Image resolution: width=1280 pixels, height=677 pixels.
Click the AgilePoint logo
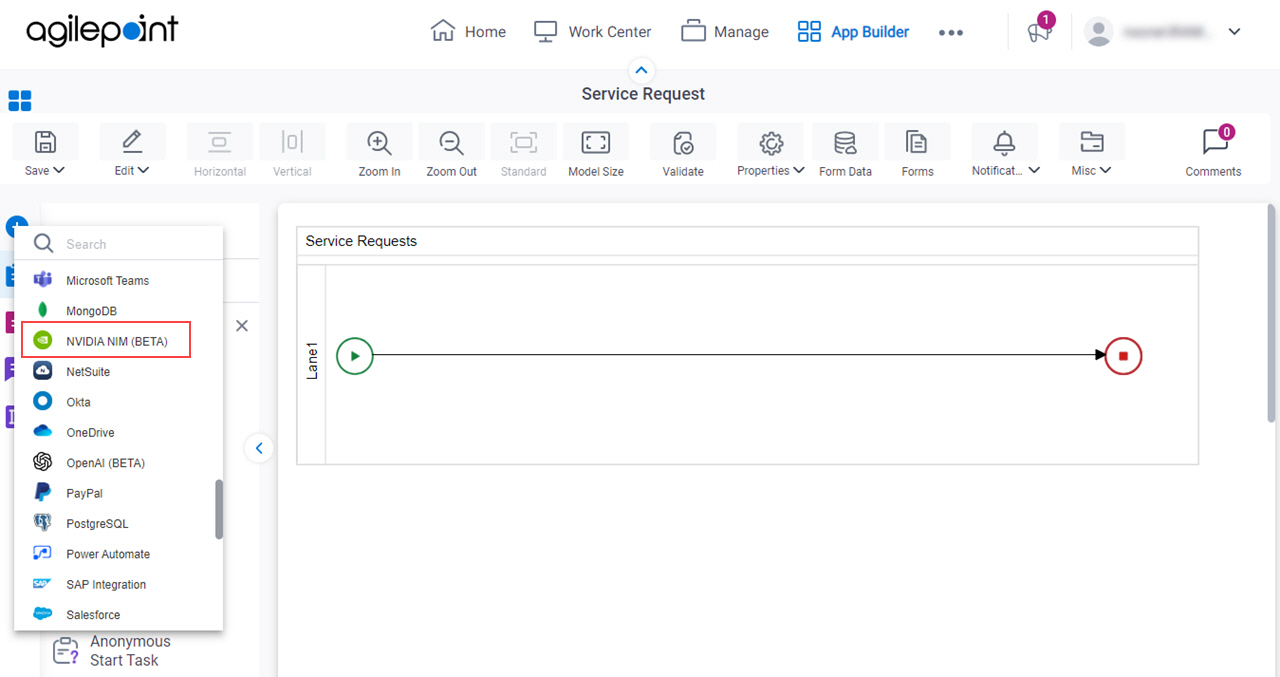click(102, 31)
